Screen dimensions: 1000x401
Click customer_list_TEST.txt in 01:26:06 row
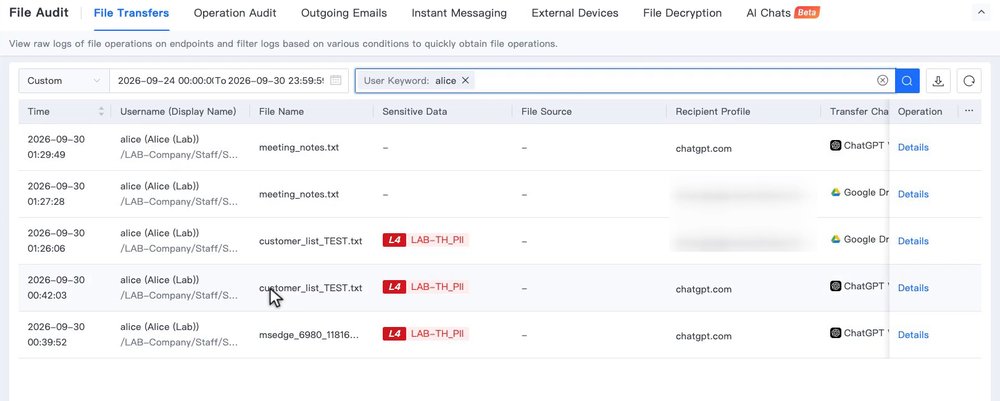tap(311, 241)
